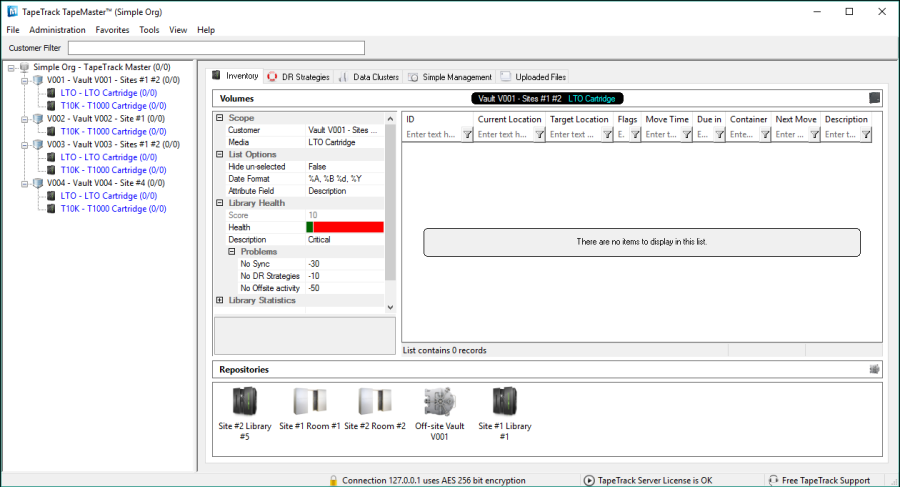Switch to the Inventory tab

click(x=235, y=76)
